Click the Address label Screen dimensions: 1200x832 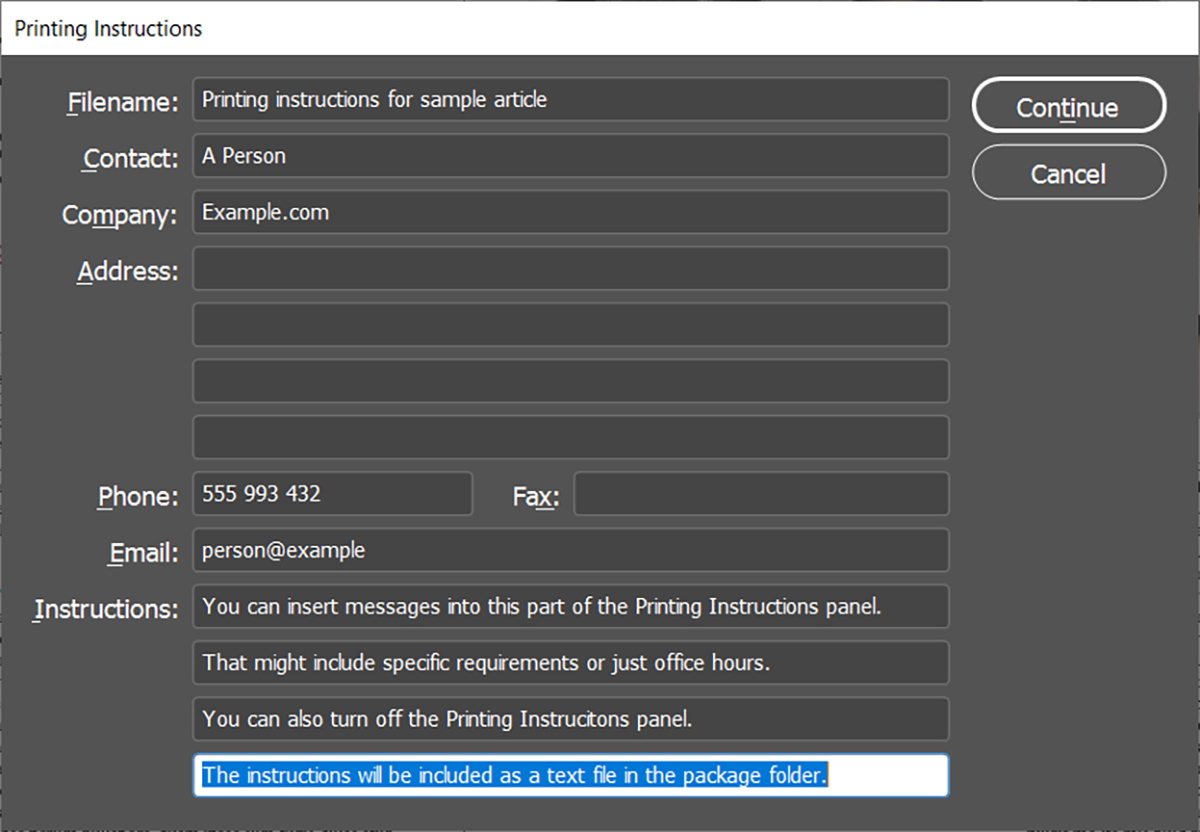128,271
